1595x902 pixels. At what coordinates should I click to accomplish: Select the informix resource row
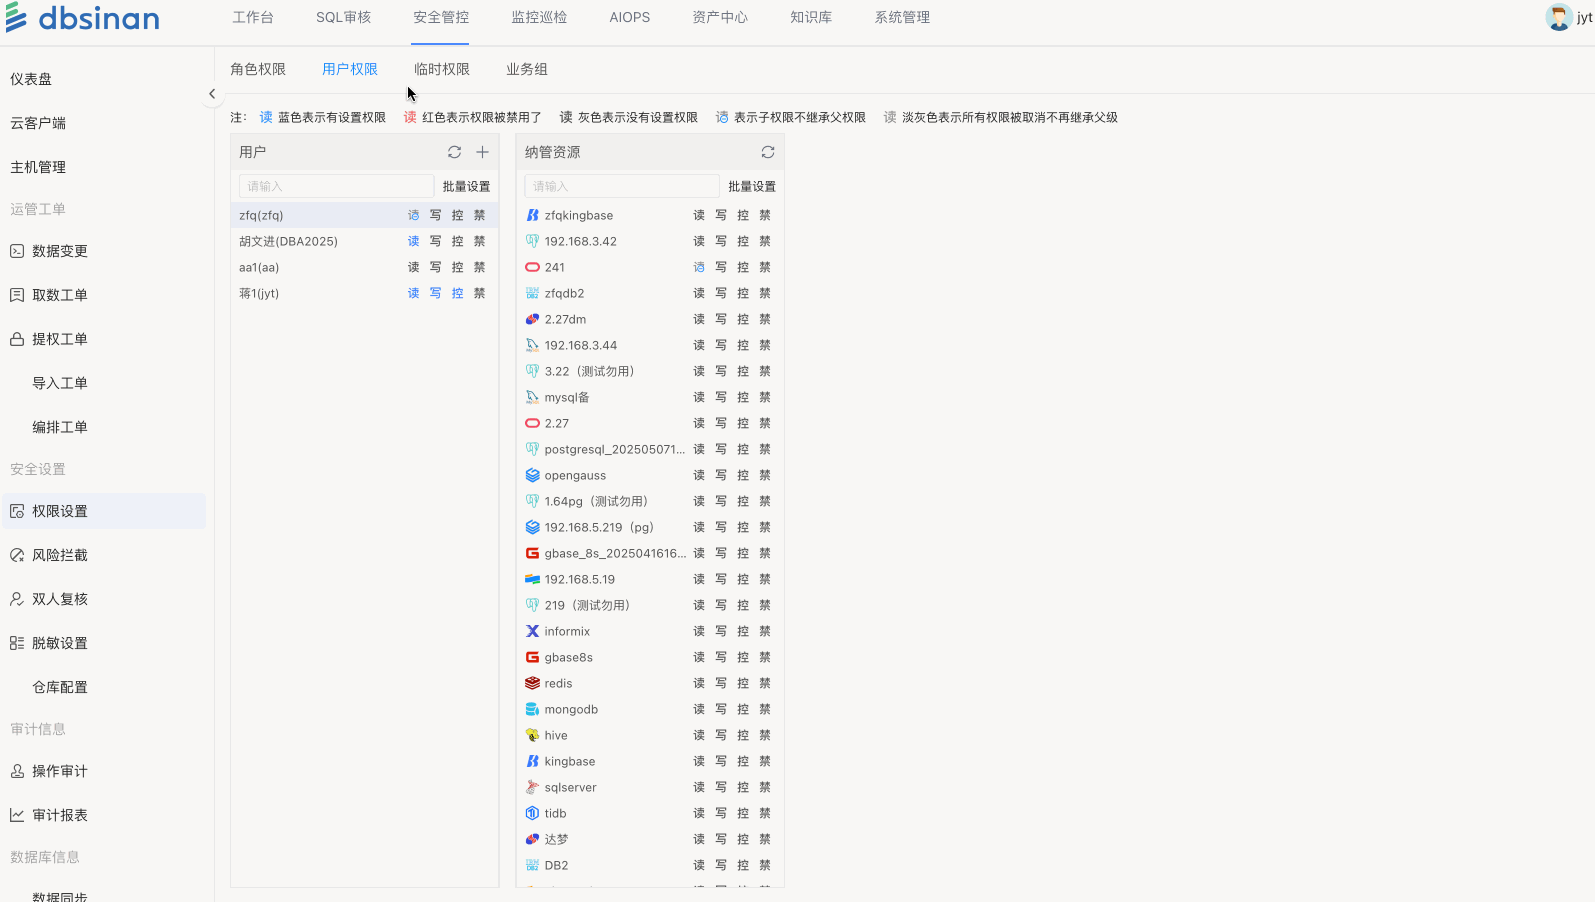tap(567, 631)
